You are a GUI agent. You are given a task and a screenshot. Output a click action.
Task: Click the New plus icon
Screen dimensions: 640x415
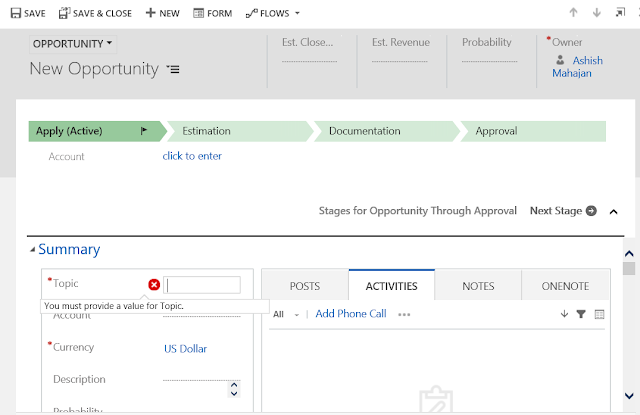point(150,13)
